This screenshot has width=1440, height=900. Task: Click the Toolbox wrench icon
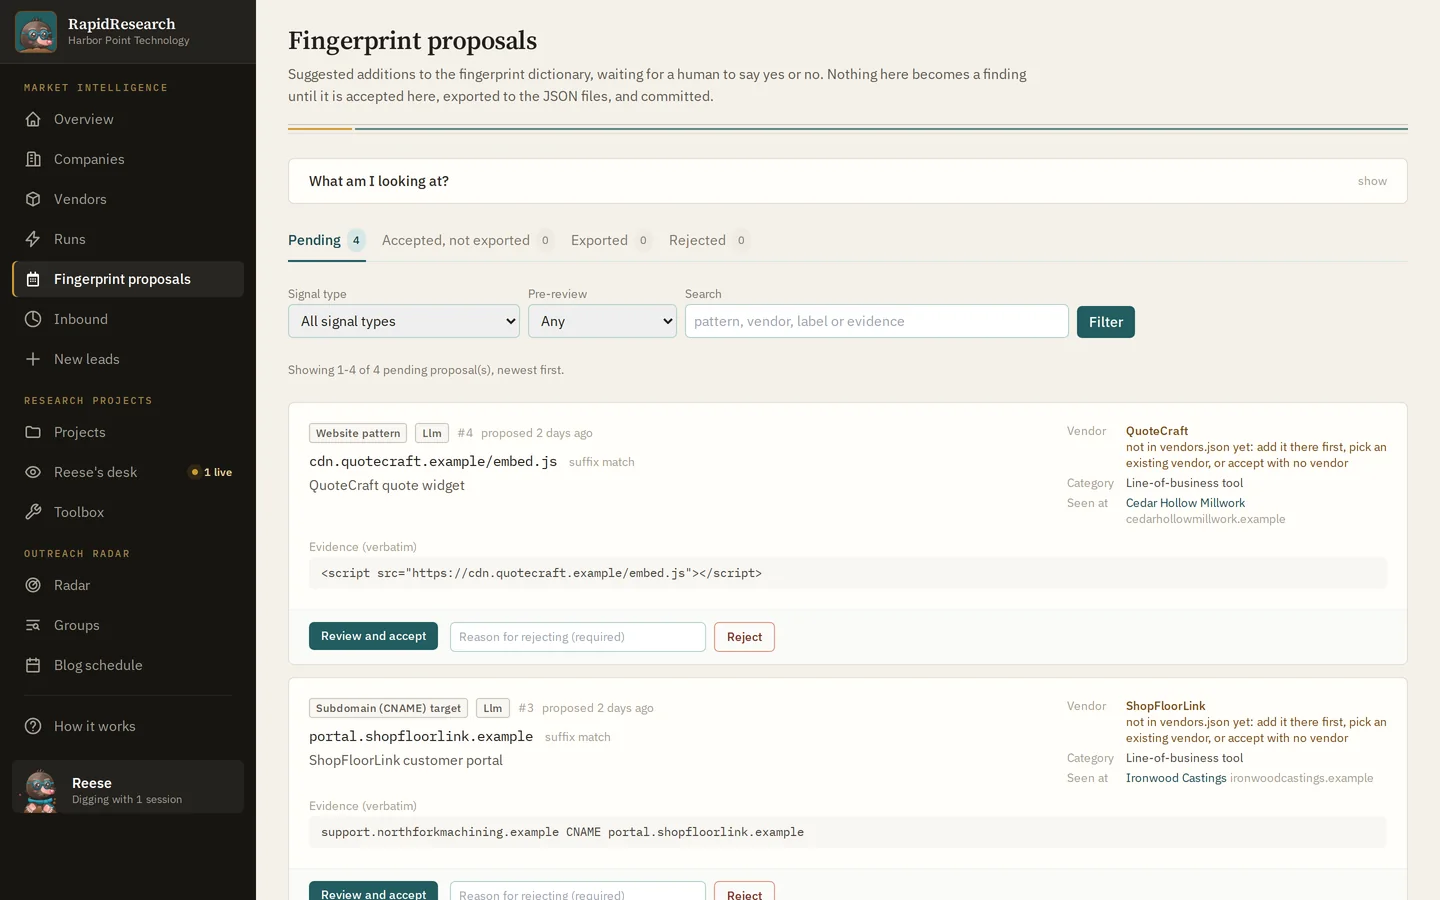coord(33,512)
